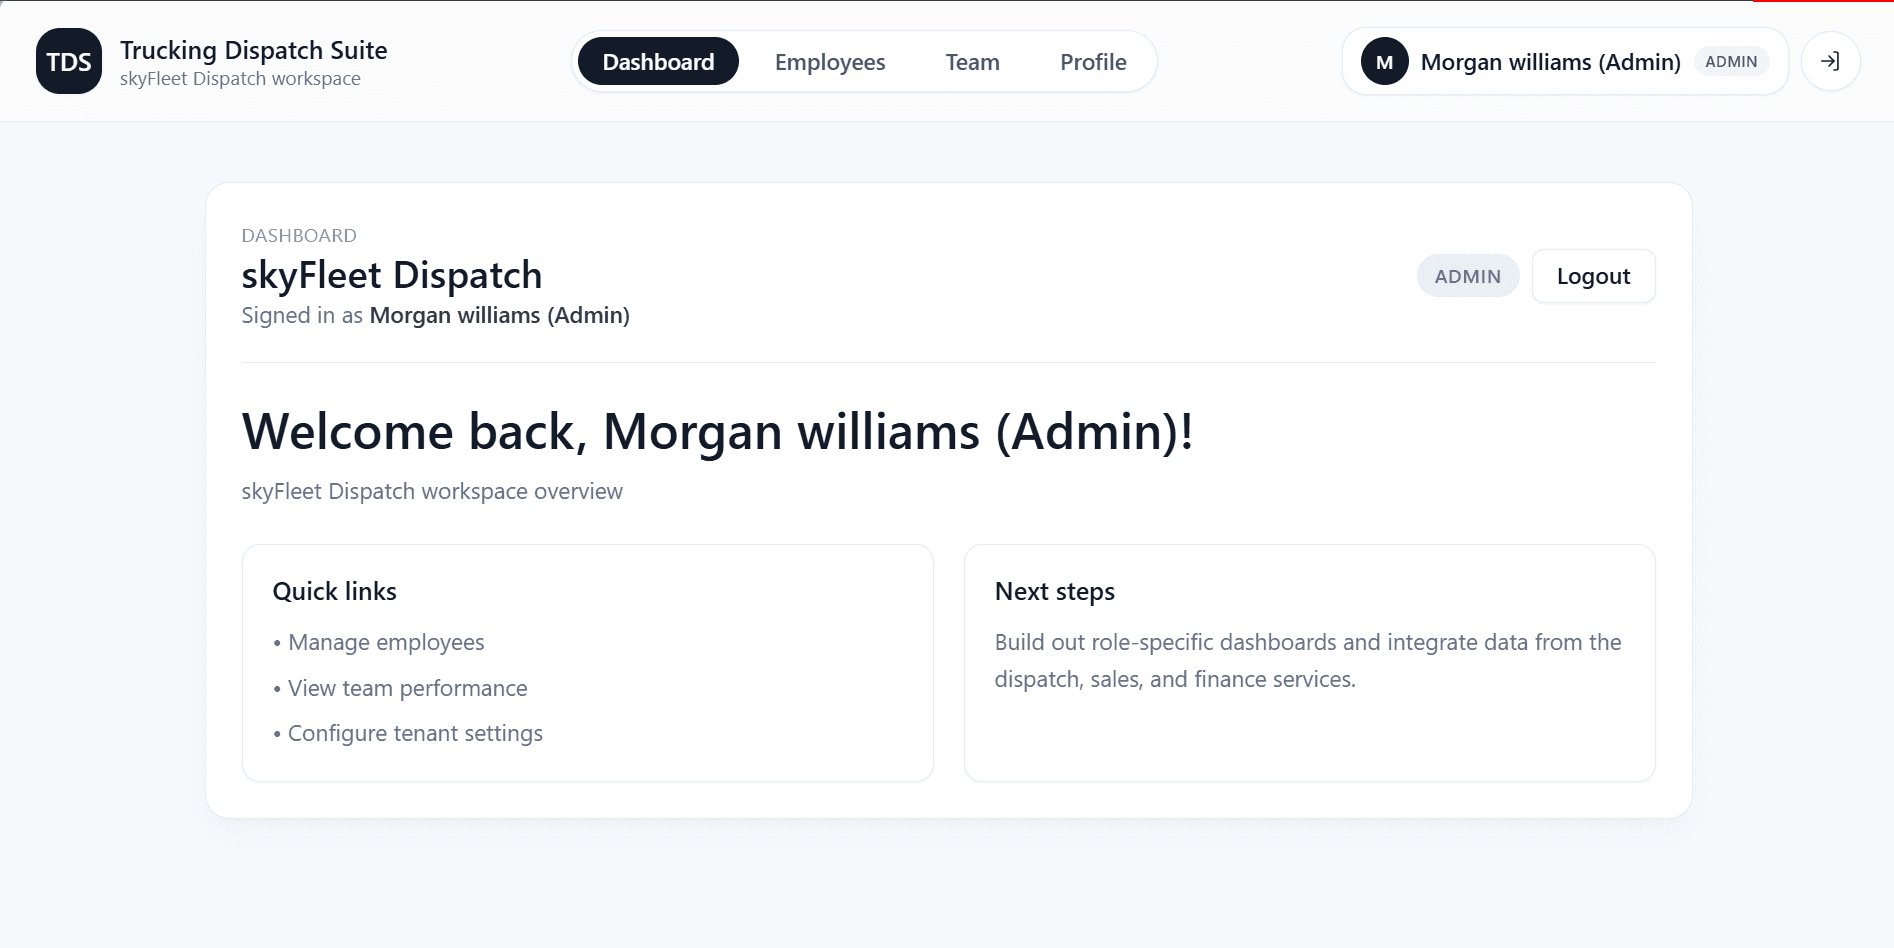Click the skyFleet Dispatch workspace subtitle
Screen dimensions: 1894x948
[x=238, y=78]
